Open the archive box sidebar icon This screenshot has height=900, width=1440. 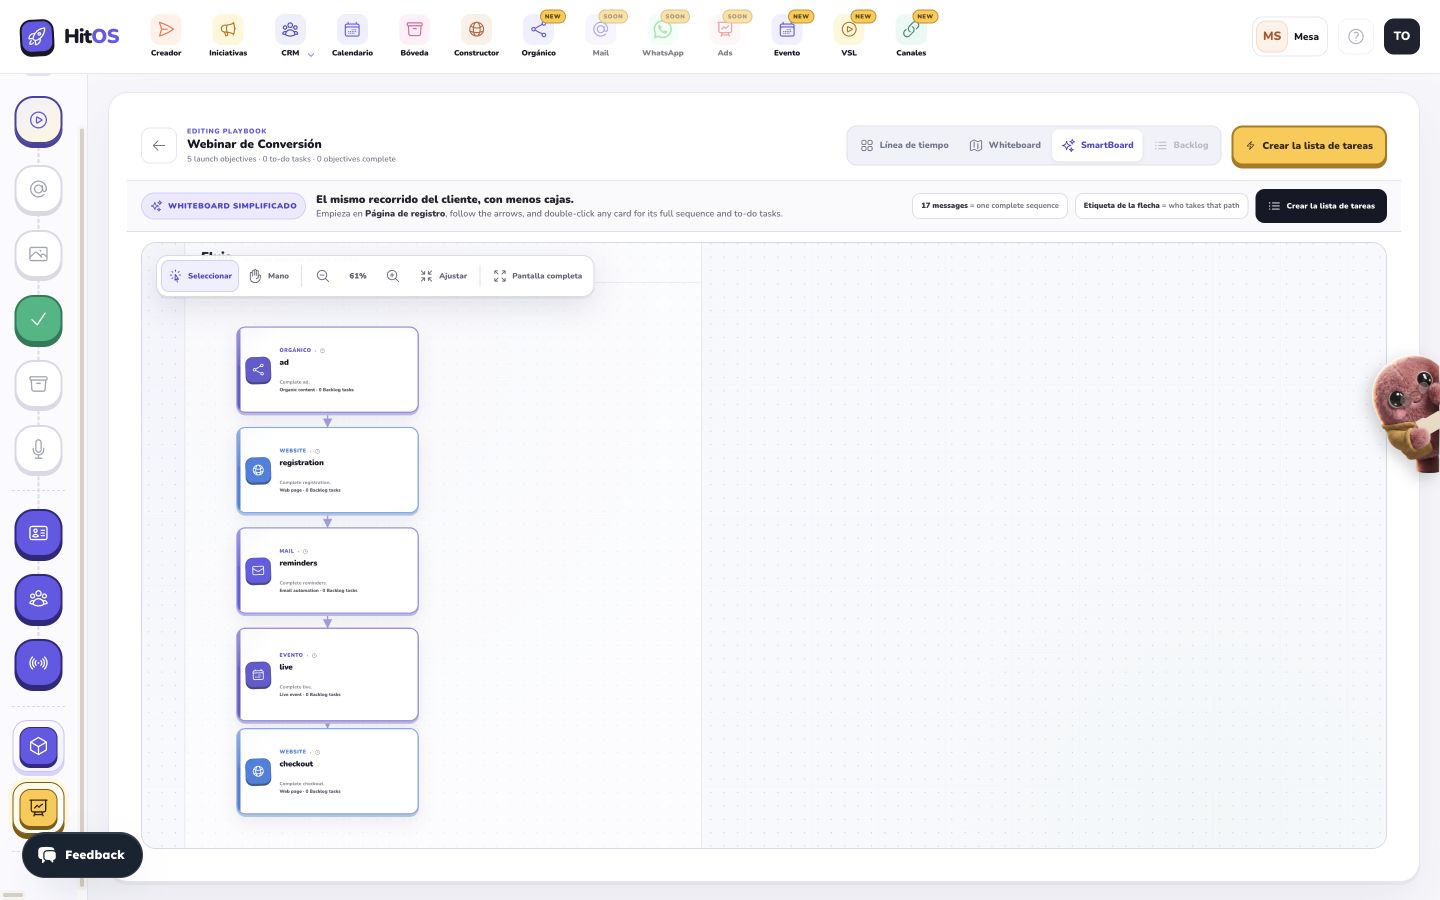[38, 384]
